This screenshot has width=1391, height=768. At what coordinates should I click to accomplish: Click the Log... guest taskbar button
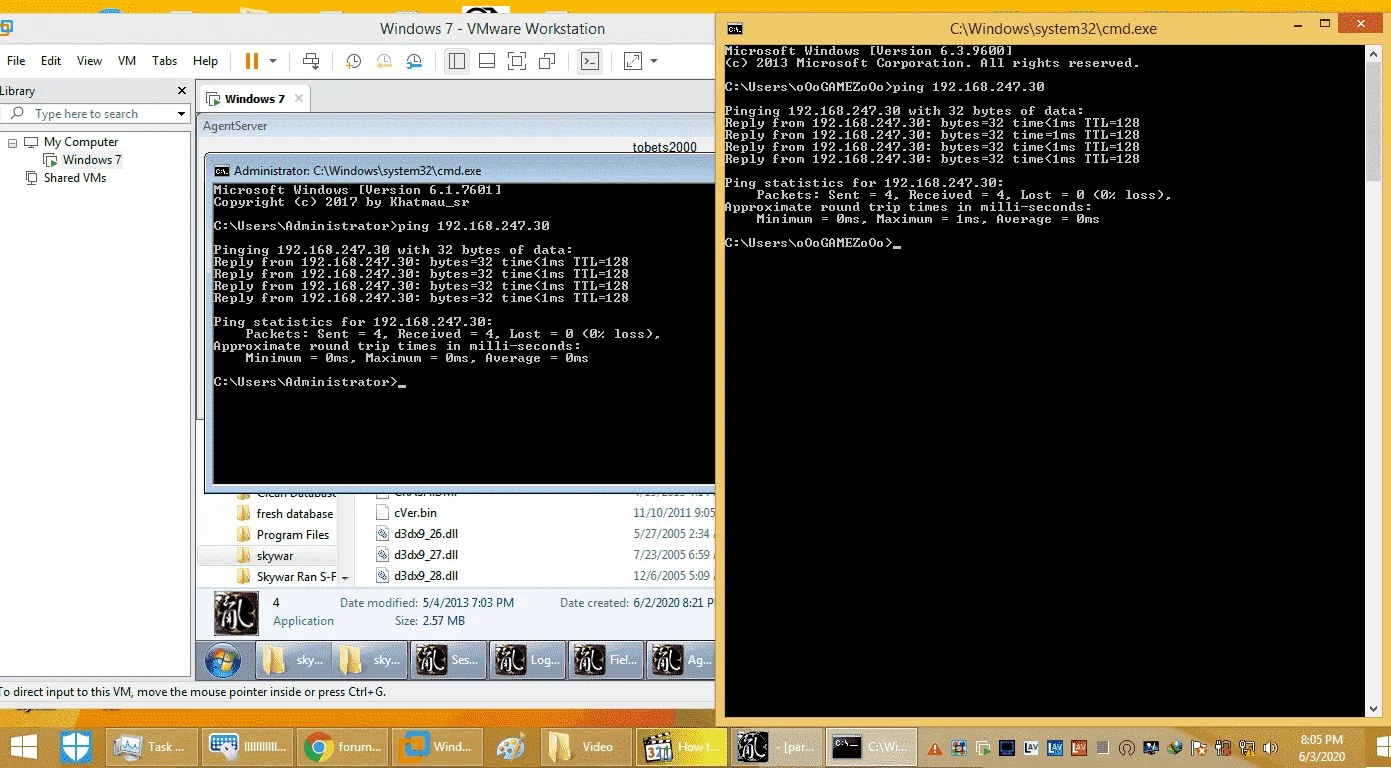click(527, 661)
